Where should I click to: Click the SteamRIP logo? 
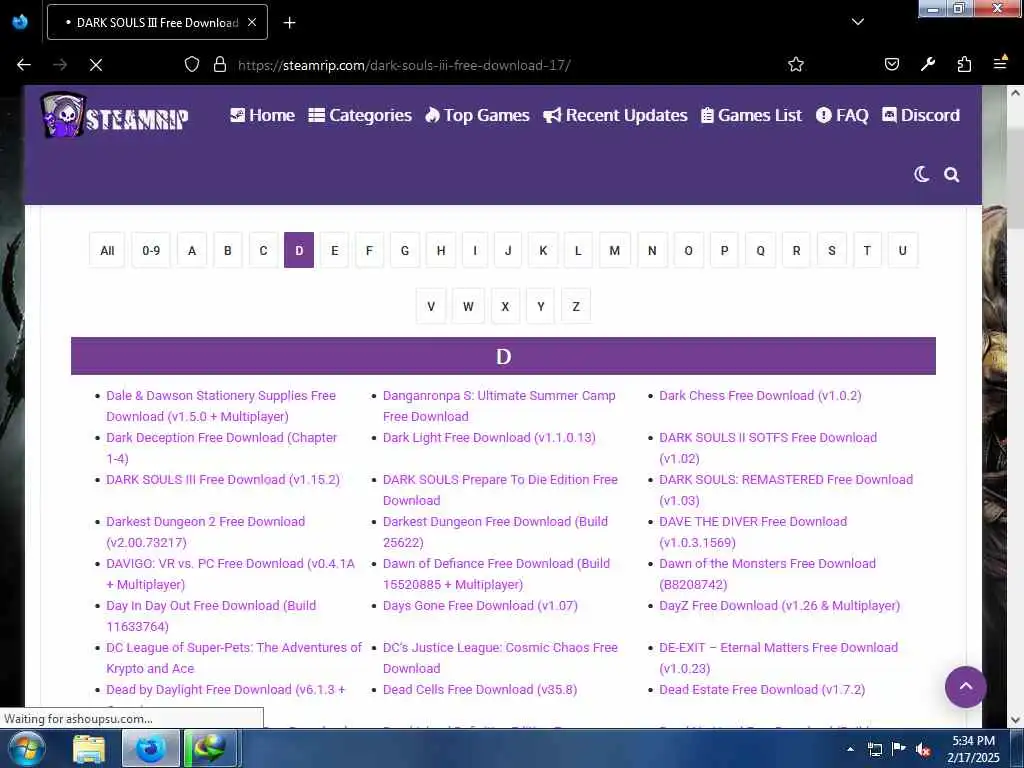coord(115,116)
